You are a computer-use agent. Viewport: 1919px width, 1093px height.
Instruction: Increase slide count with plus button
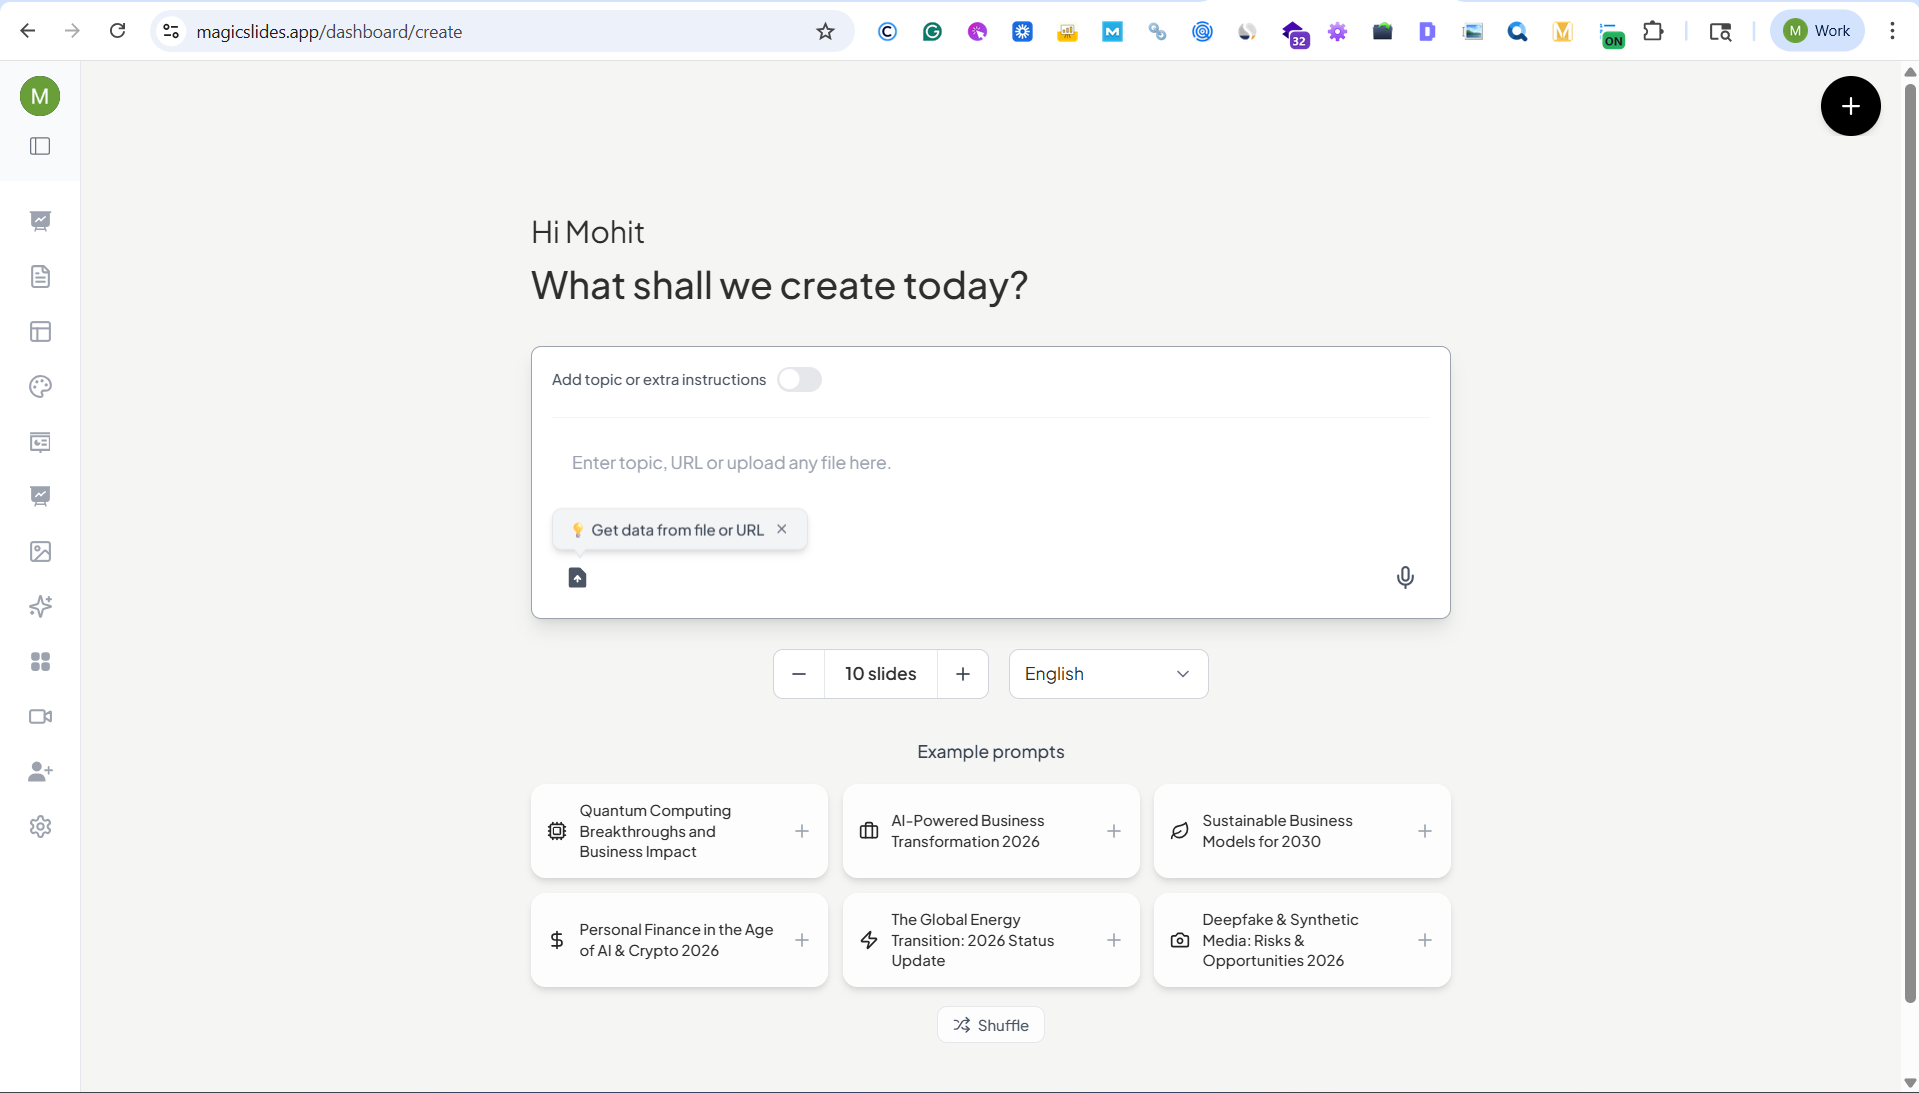[962, 674]
